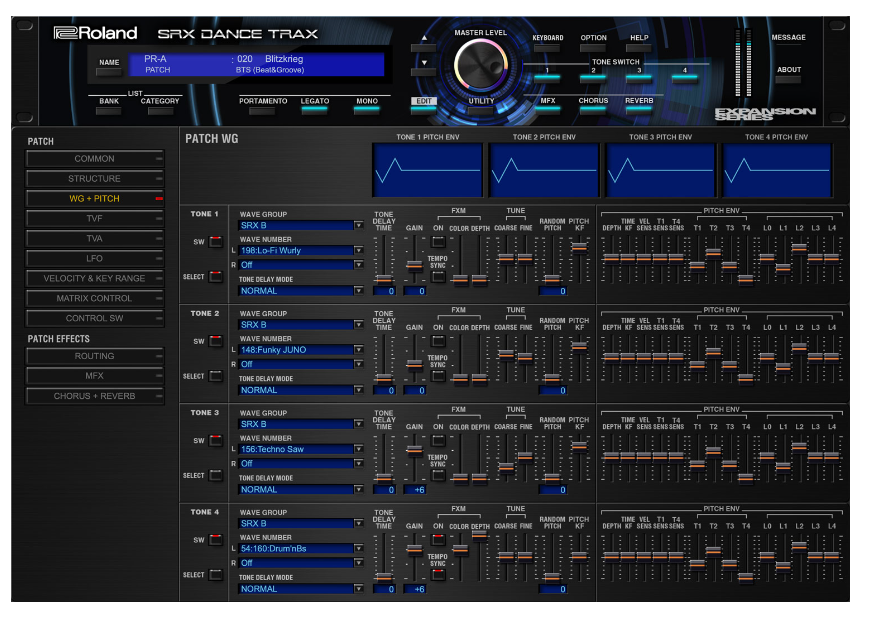
Task: Open the Tone 1 left wave number dropdown
Action: (301, 250)
